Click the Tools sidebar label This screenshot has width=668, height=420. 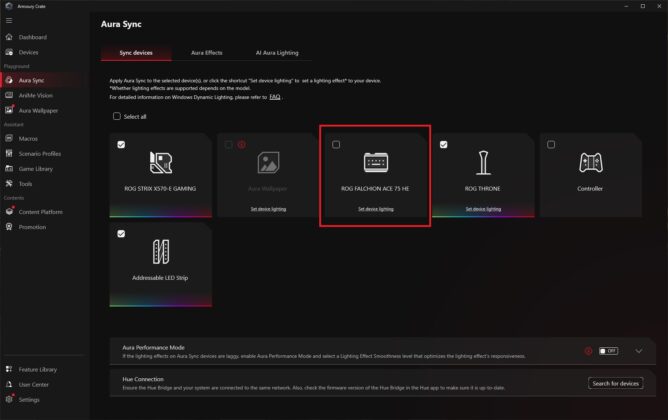(25, 184)
